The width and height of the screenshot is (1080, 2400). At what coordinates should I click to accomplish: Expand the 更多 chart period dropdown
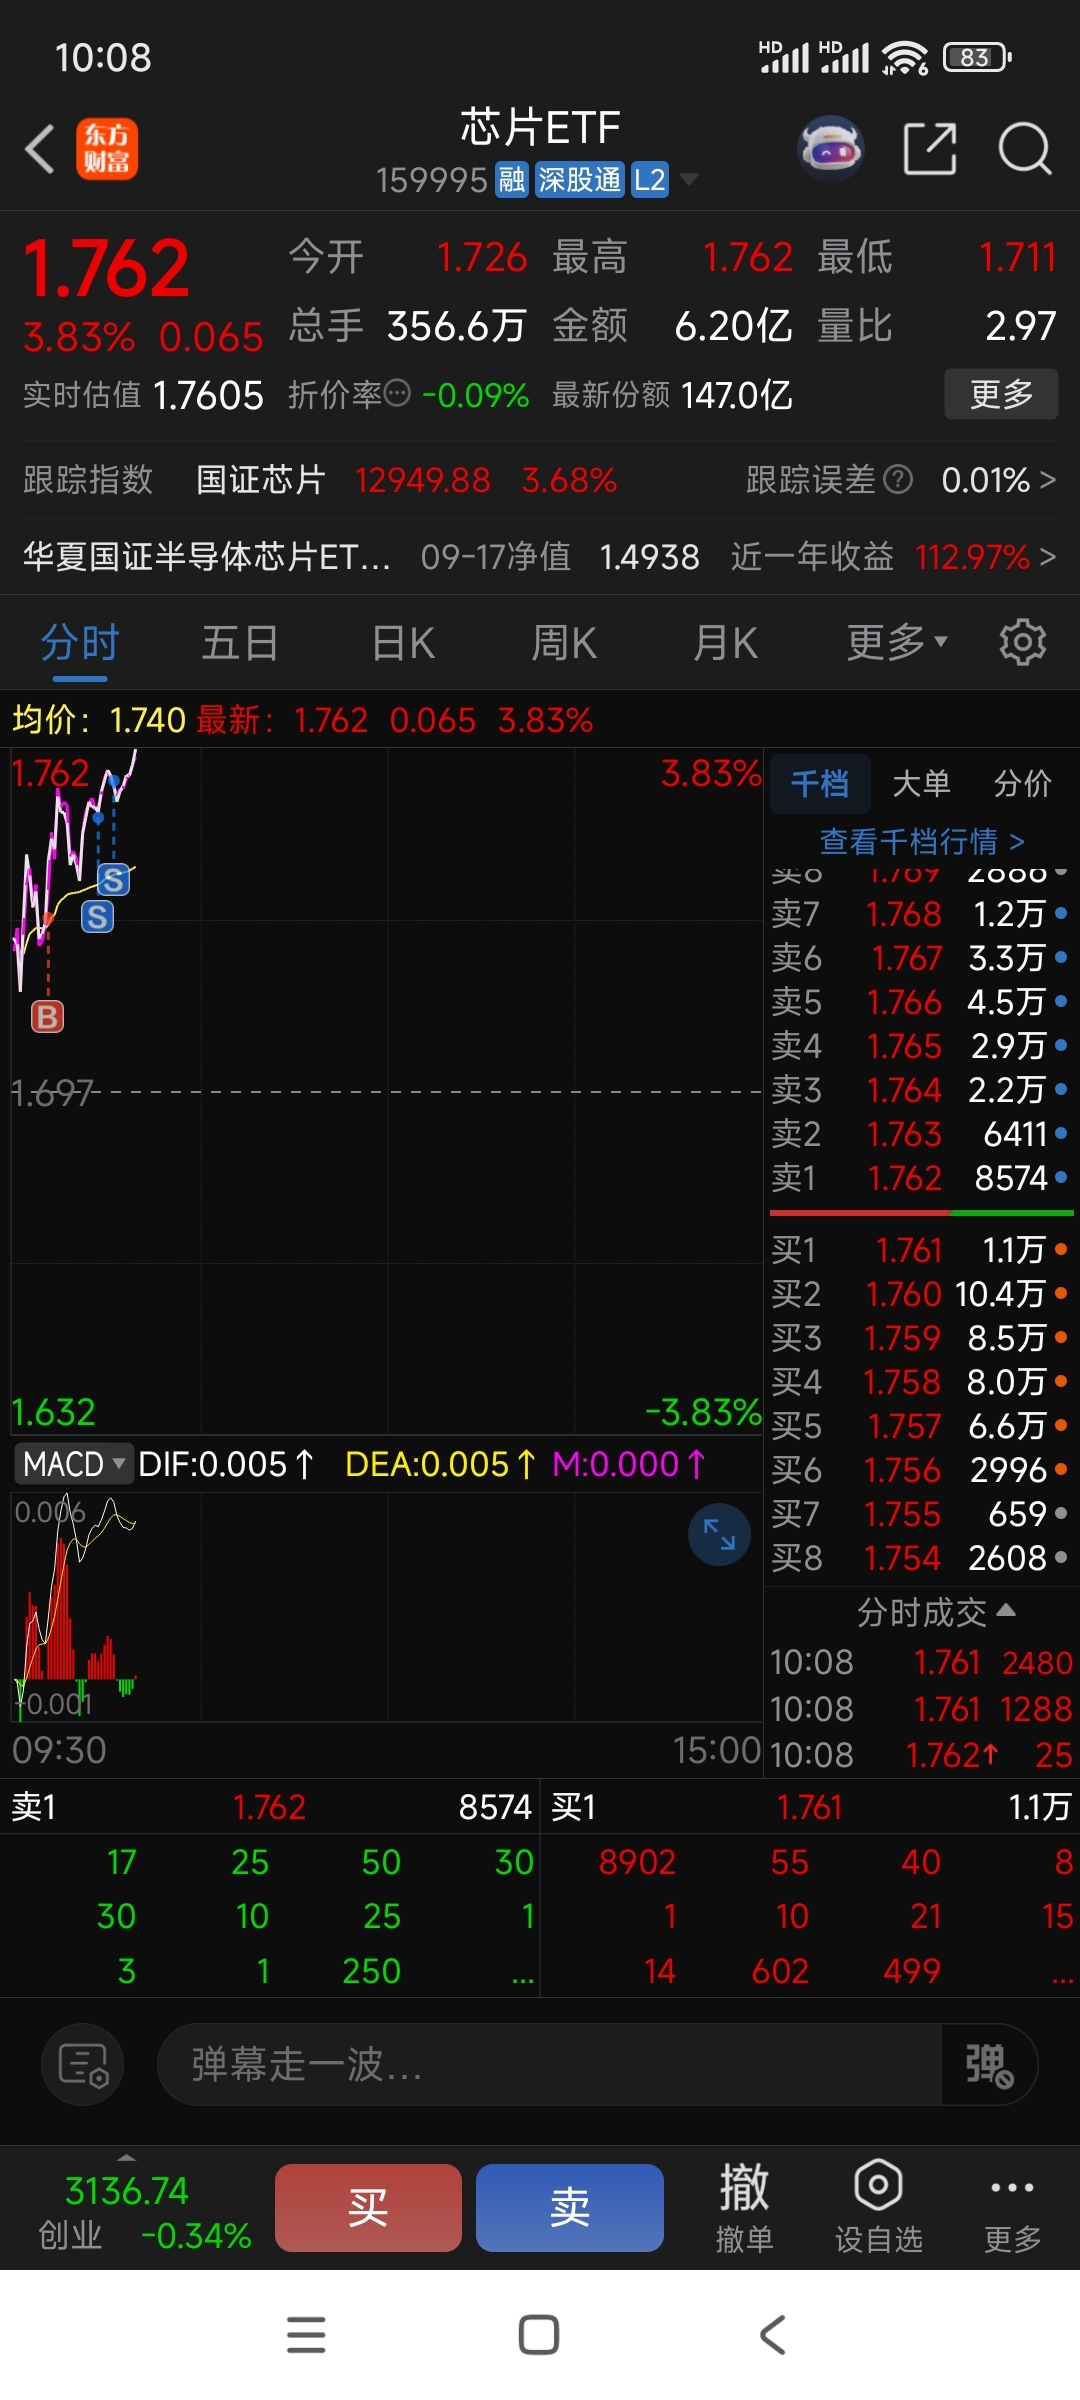897,642
